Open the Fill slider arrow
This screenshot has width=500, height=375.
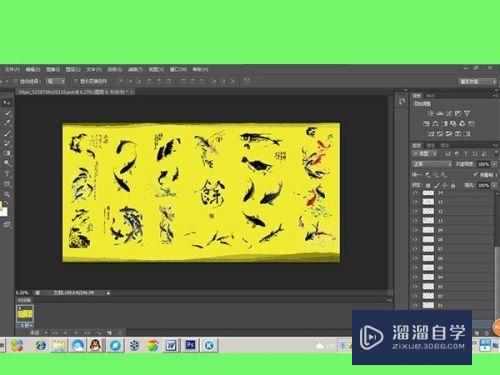(x=494, y=185)
